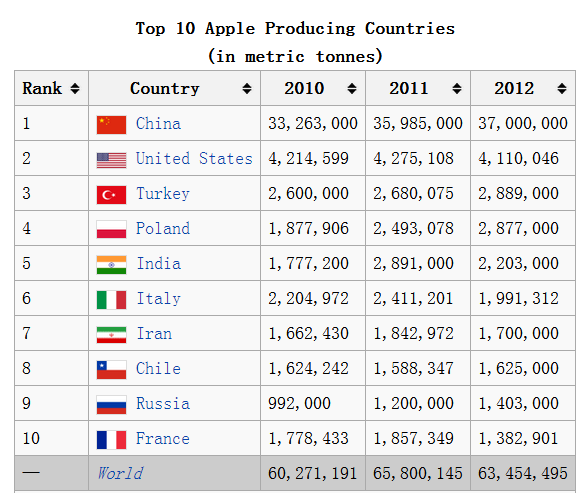The height and width of the screenshot is (493, 576).
Task: Select China's 2012 value 37,000,000
Action: click(x=523, y=123)
